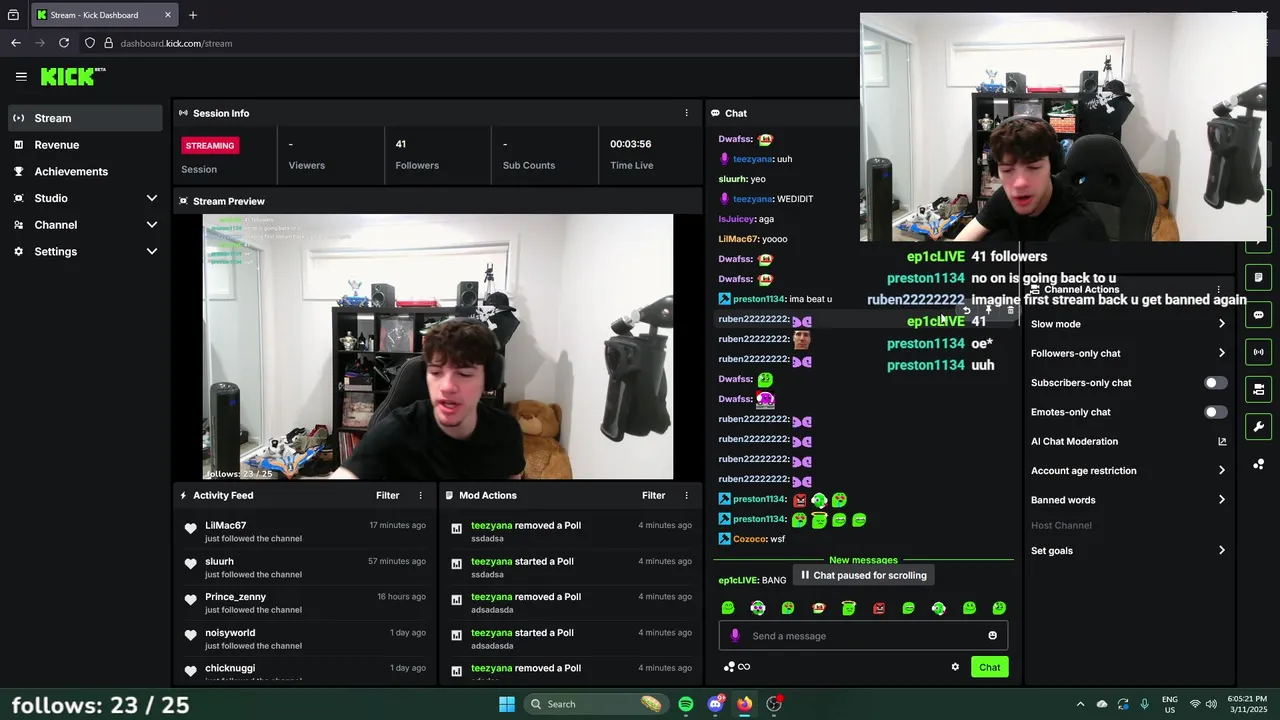The width and height of the screenshot is (1280, 720).
Task: Open the chat-bubble panel icon on right rail
Action: point(1258,315)
